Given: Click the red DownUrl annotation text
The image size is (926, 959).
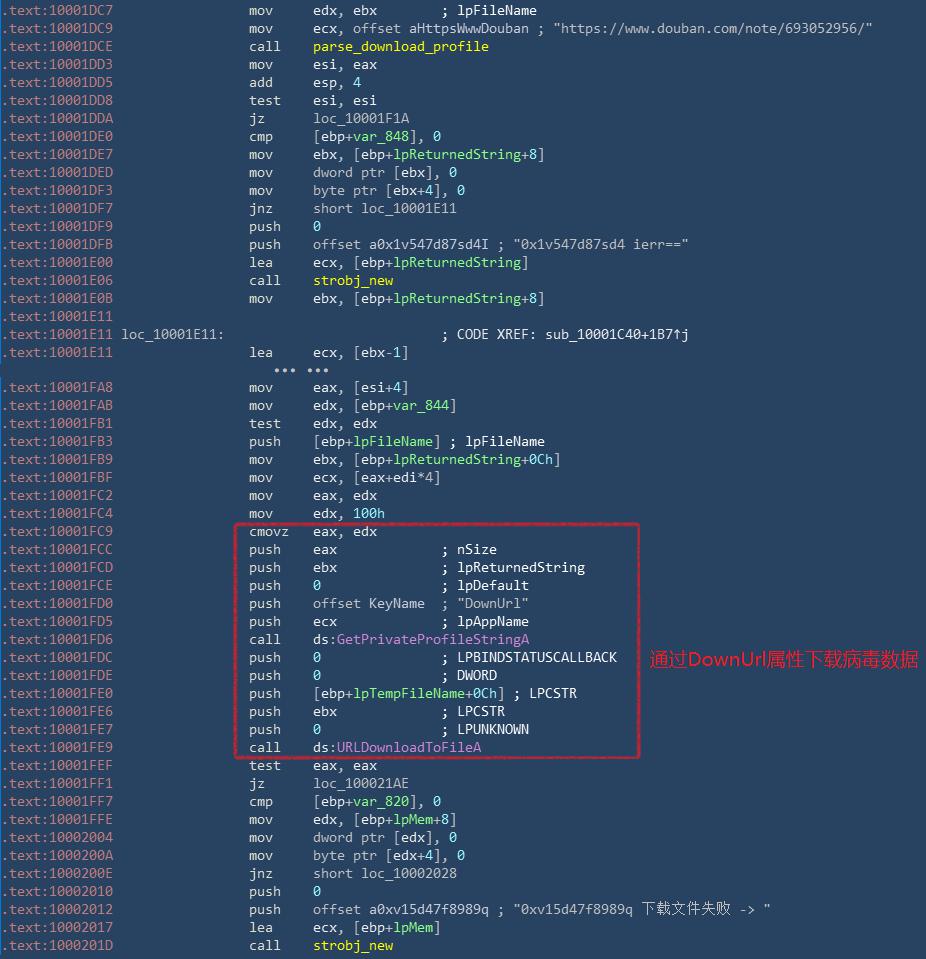Looking at the screenshot, I should [783, 659].
